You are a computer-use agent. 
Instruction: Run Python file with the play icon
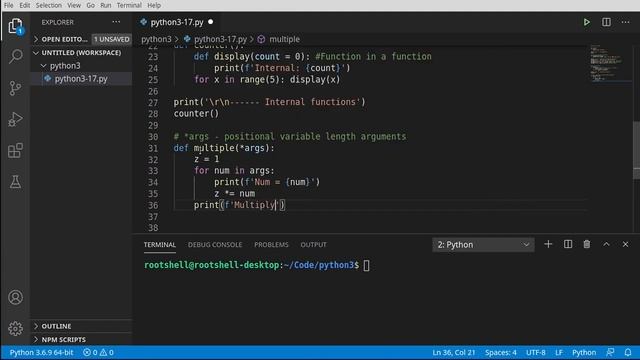(587, 22)
